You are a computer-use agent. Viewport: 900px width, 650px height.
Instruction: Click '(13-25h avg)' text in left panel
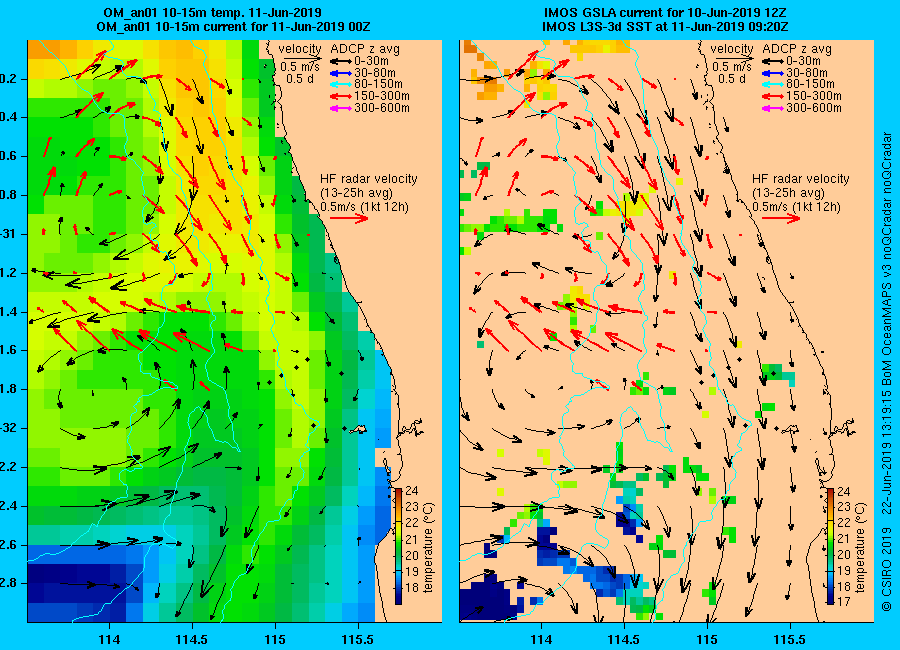(356, 193)
